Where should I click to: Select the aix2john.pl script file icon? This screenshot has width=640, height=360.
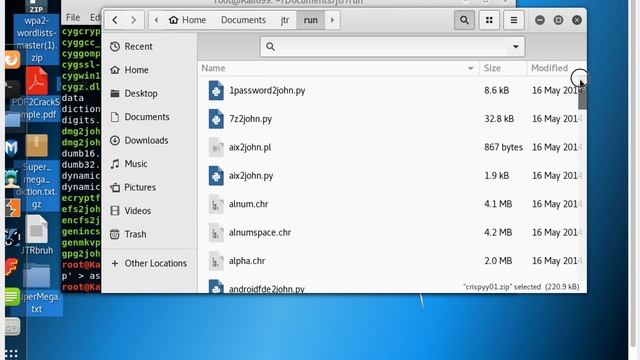tap(216, 147)
